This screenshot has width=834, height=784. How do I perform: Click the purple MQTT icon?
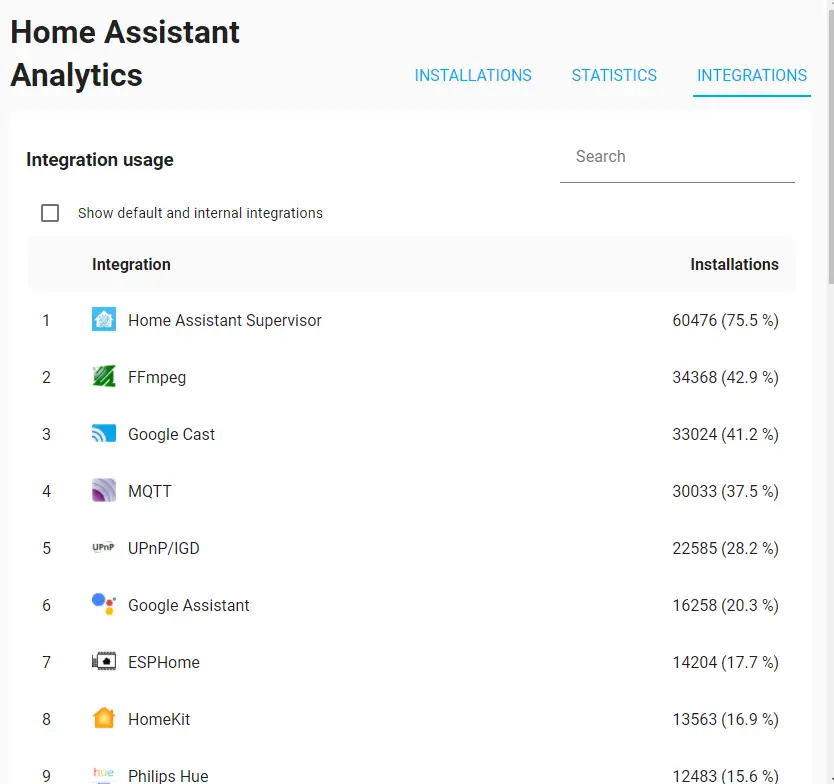[104, 490]
